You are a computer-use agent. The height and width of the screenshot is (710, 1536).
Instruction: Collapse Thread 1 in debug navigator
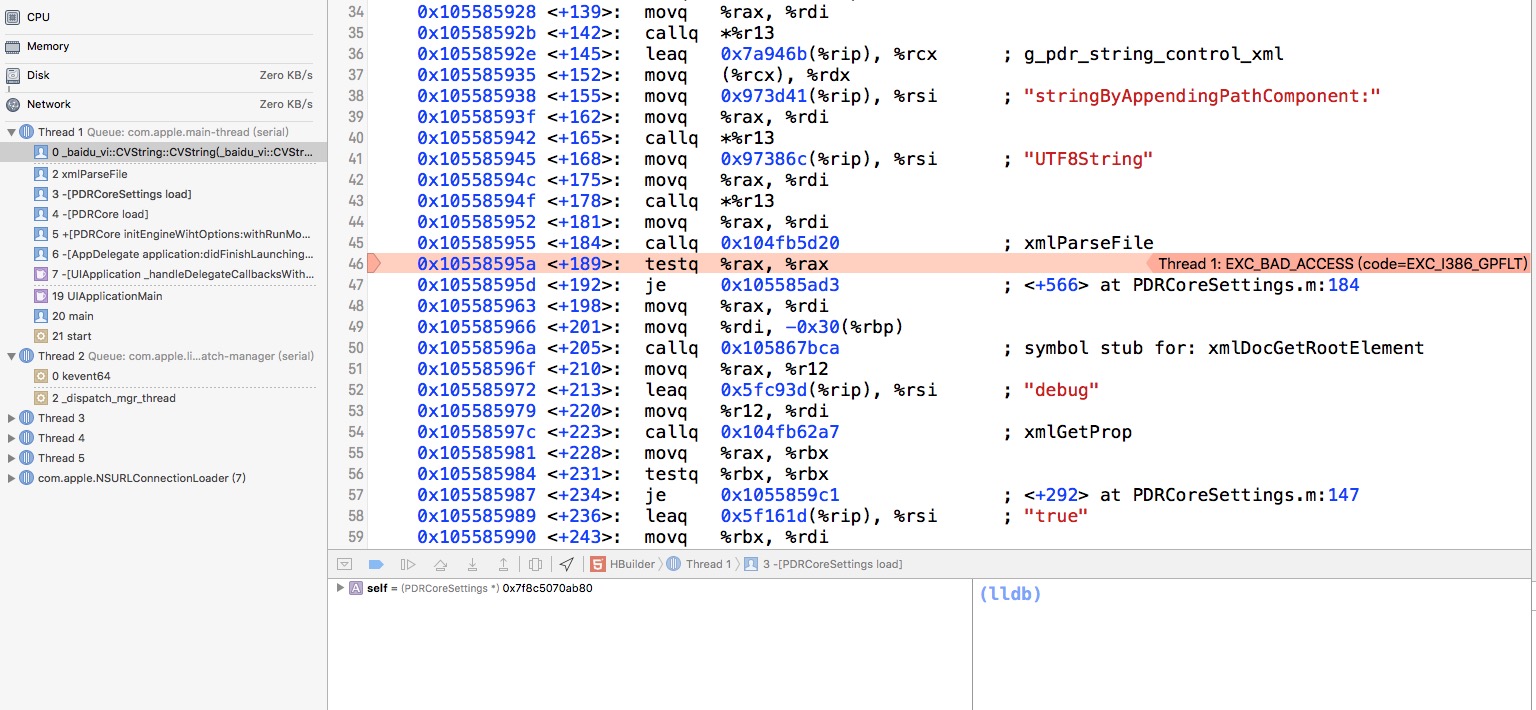click(x=11, y=132)
